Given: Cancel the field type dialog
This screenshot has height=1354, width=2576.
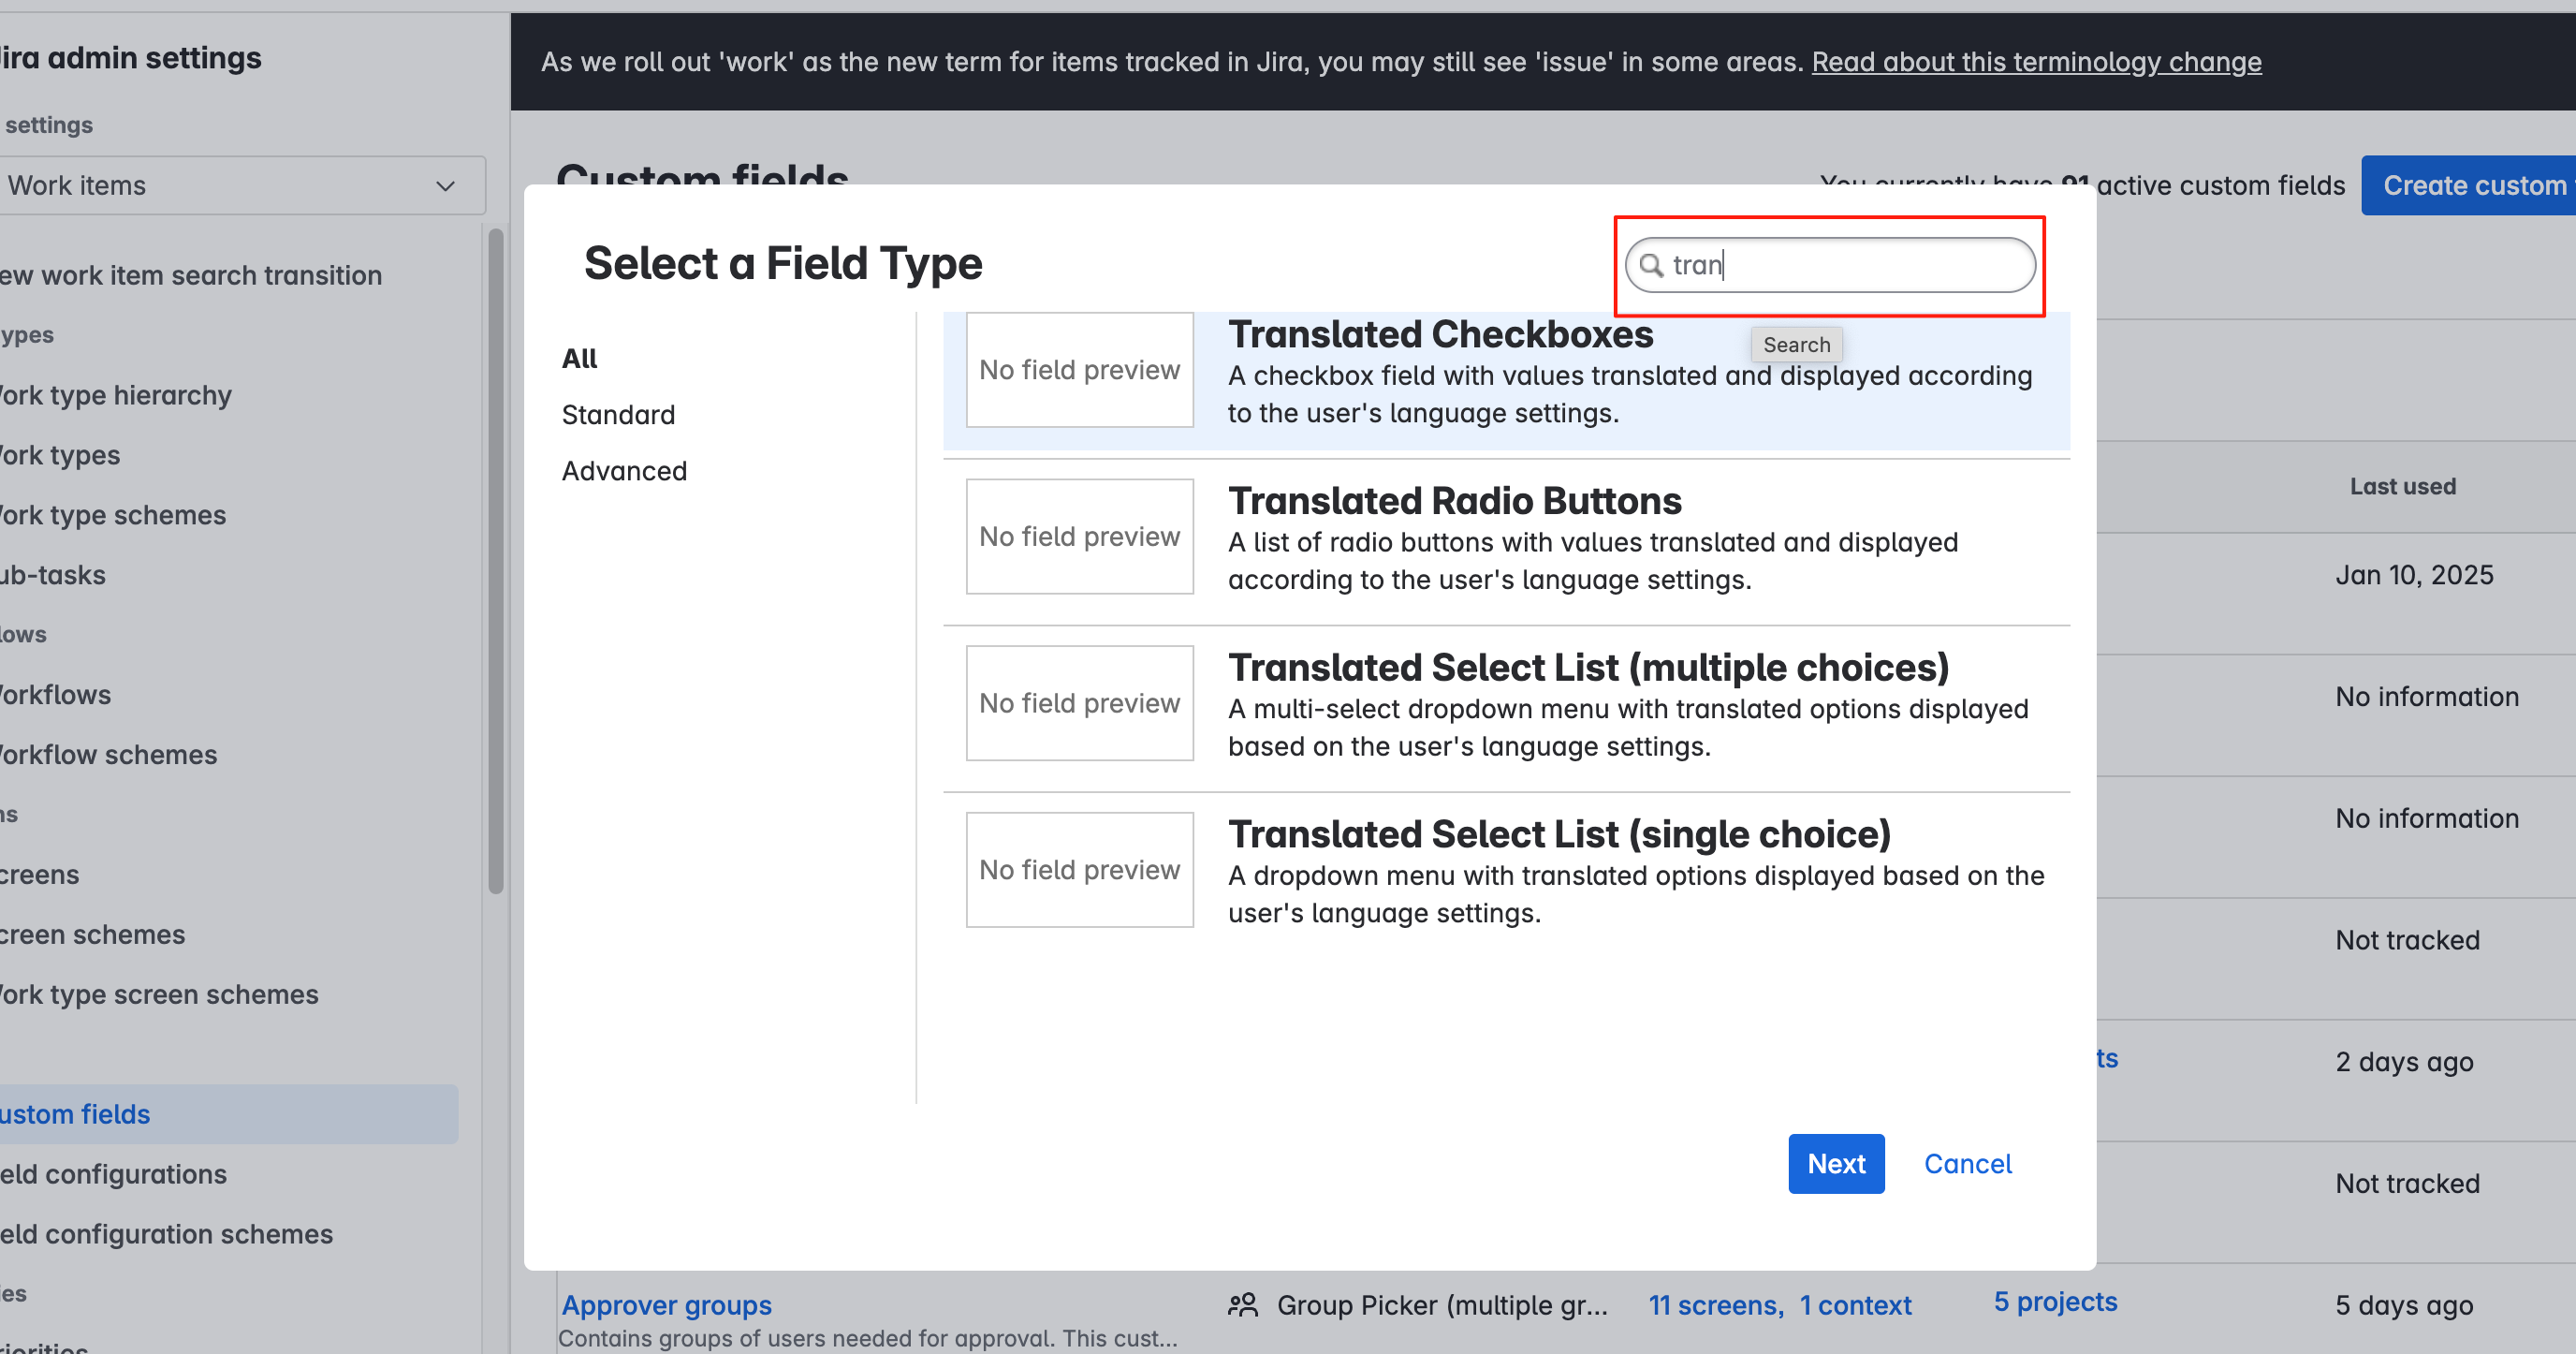Looking at the screenshot, I should point(1967,1163).
